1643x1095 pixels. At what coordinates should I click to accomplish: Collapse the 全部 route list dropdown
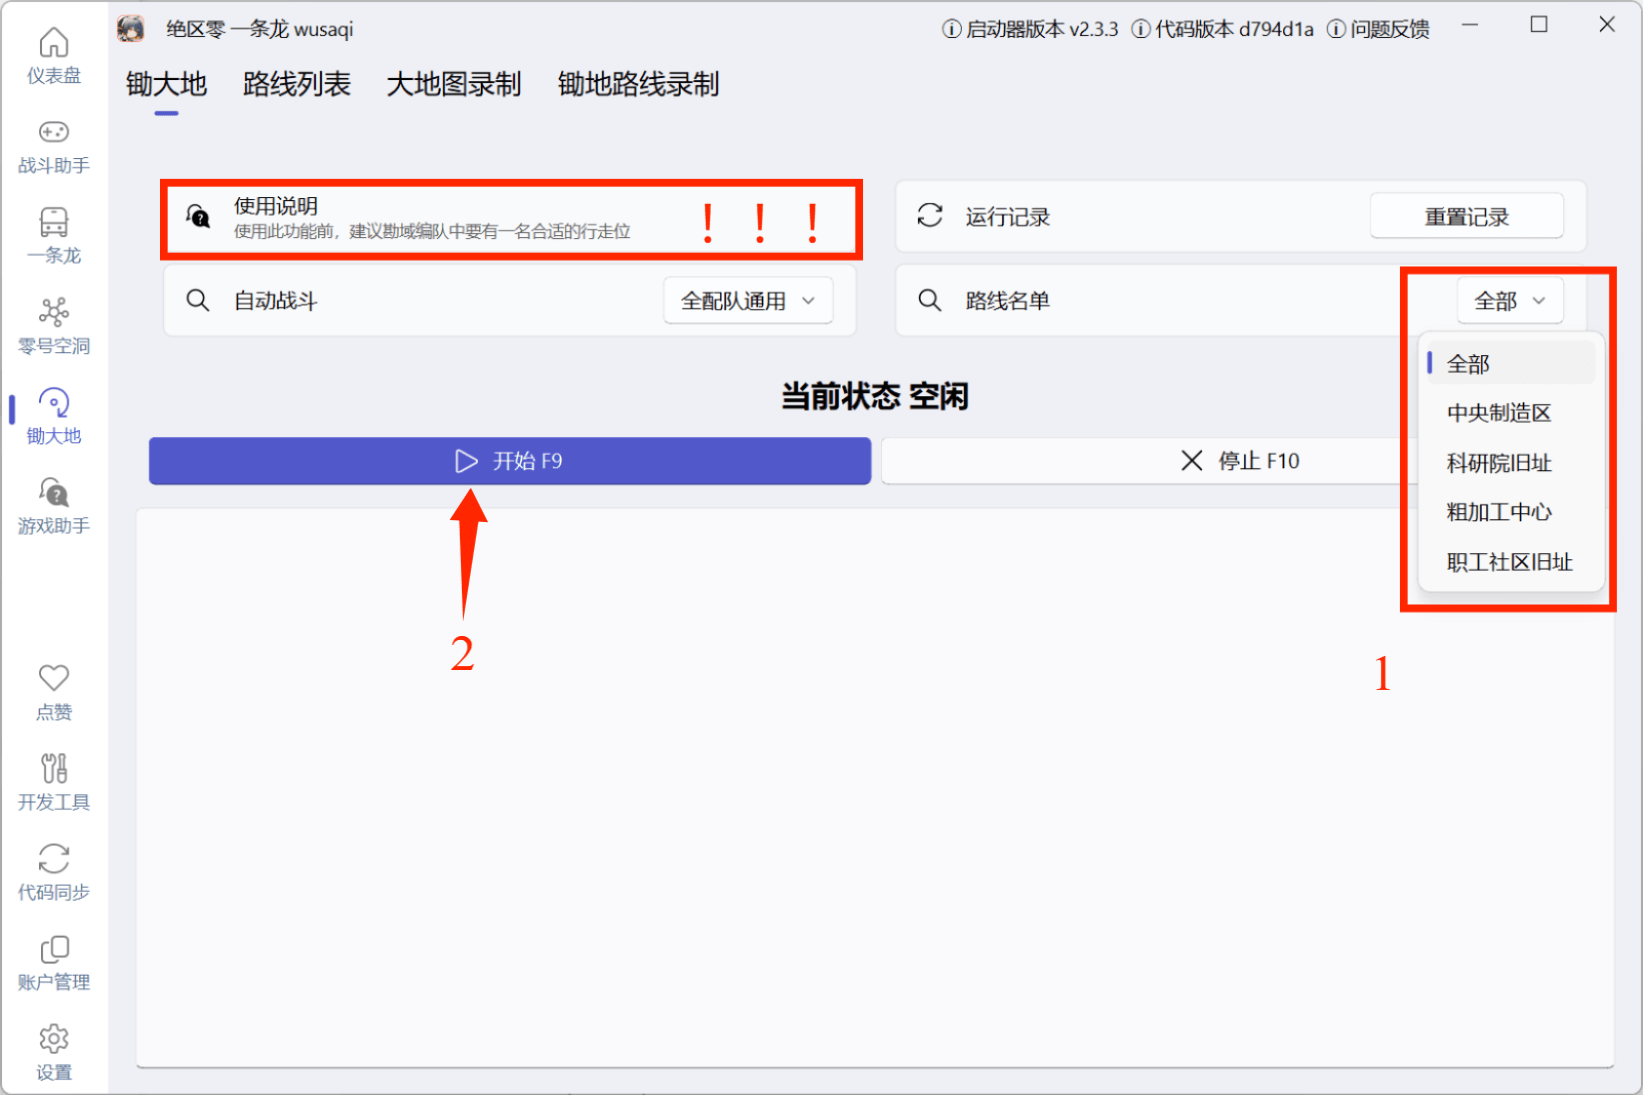tap(1510, 301)
